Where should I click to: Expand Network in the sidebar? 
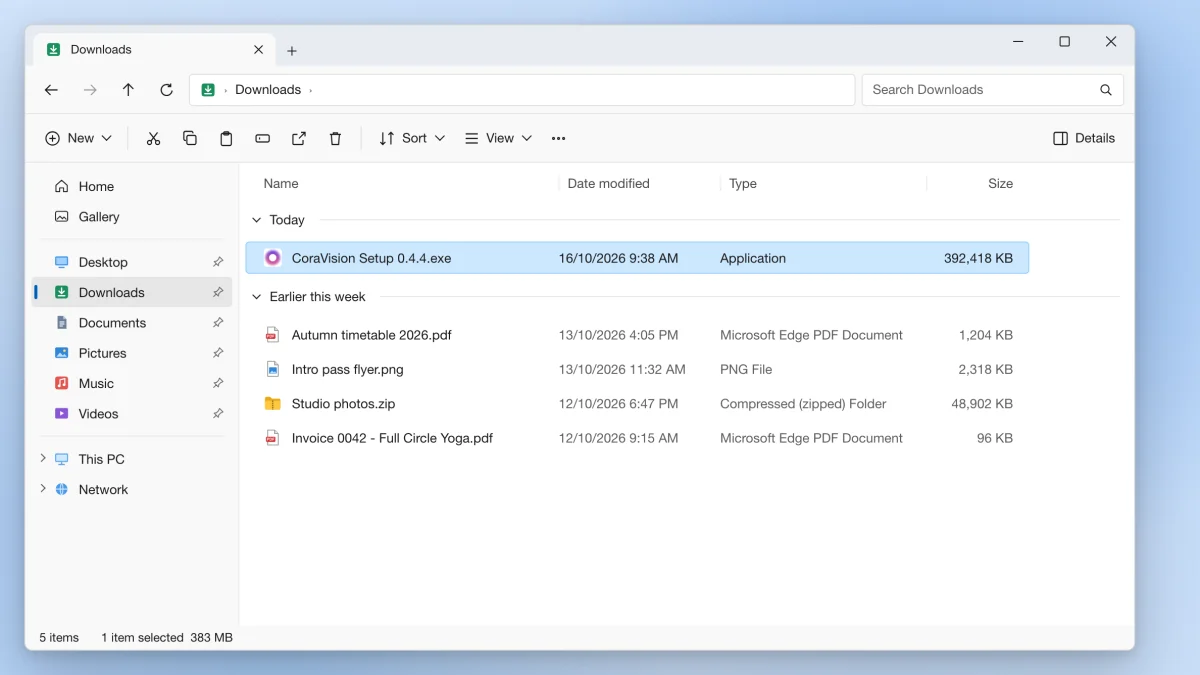43,488
